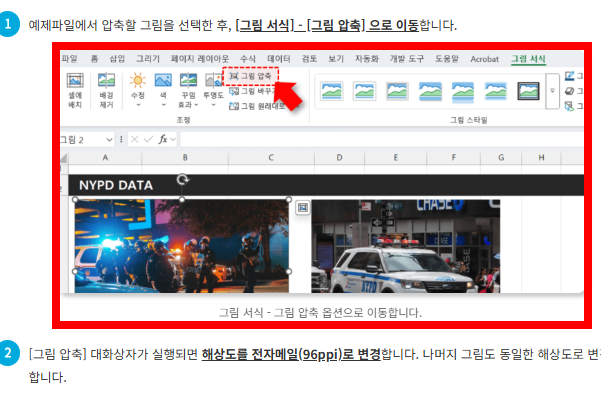The image size is (601, 398).
Task: Switch to the 수식 tab
Action: click(248, 59)
